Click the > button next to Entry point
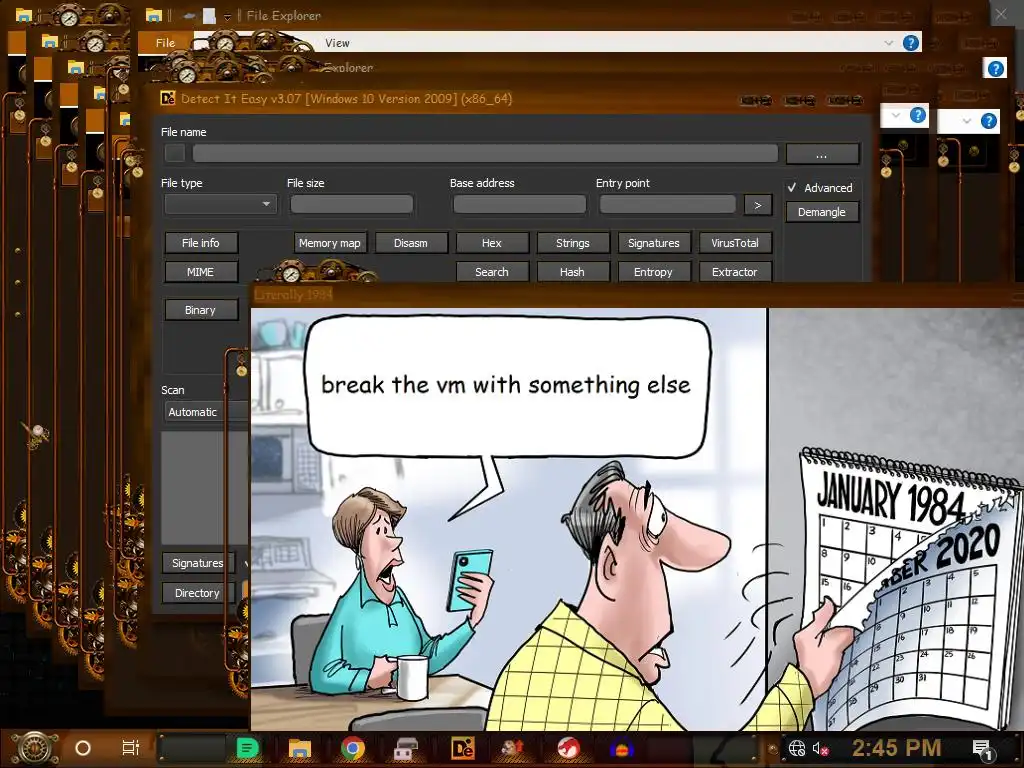Screen dimensions: 1024x768 (758, 205)
